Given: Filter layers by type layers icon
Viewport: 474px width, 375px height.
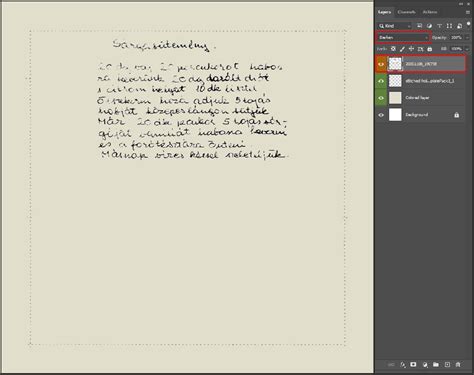Looking at the screenshot, I should coord(439,26).
